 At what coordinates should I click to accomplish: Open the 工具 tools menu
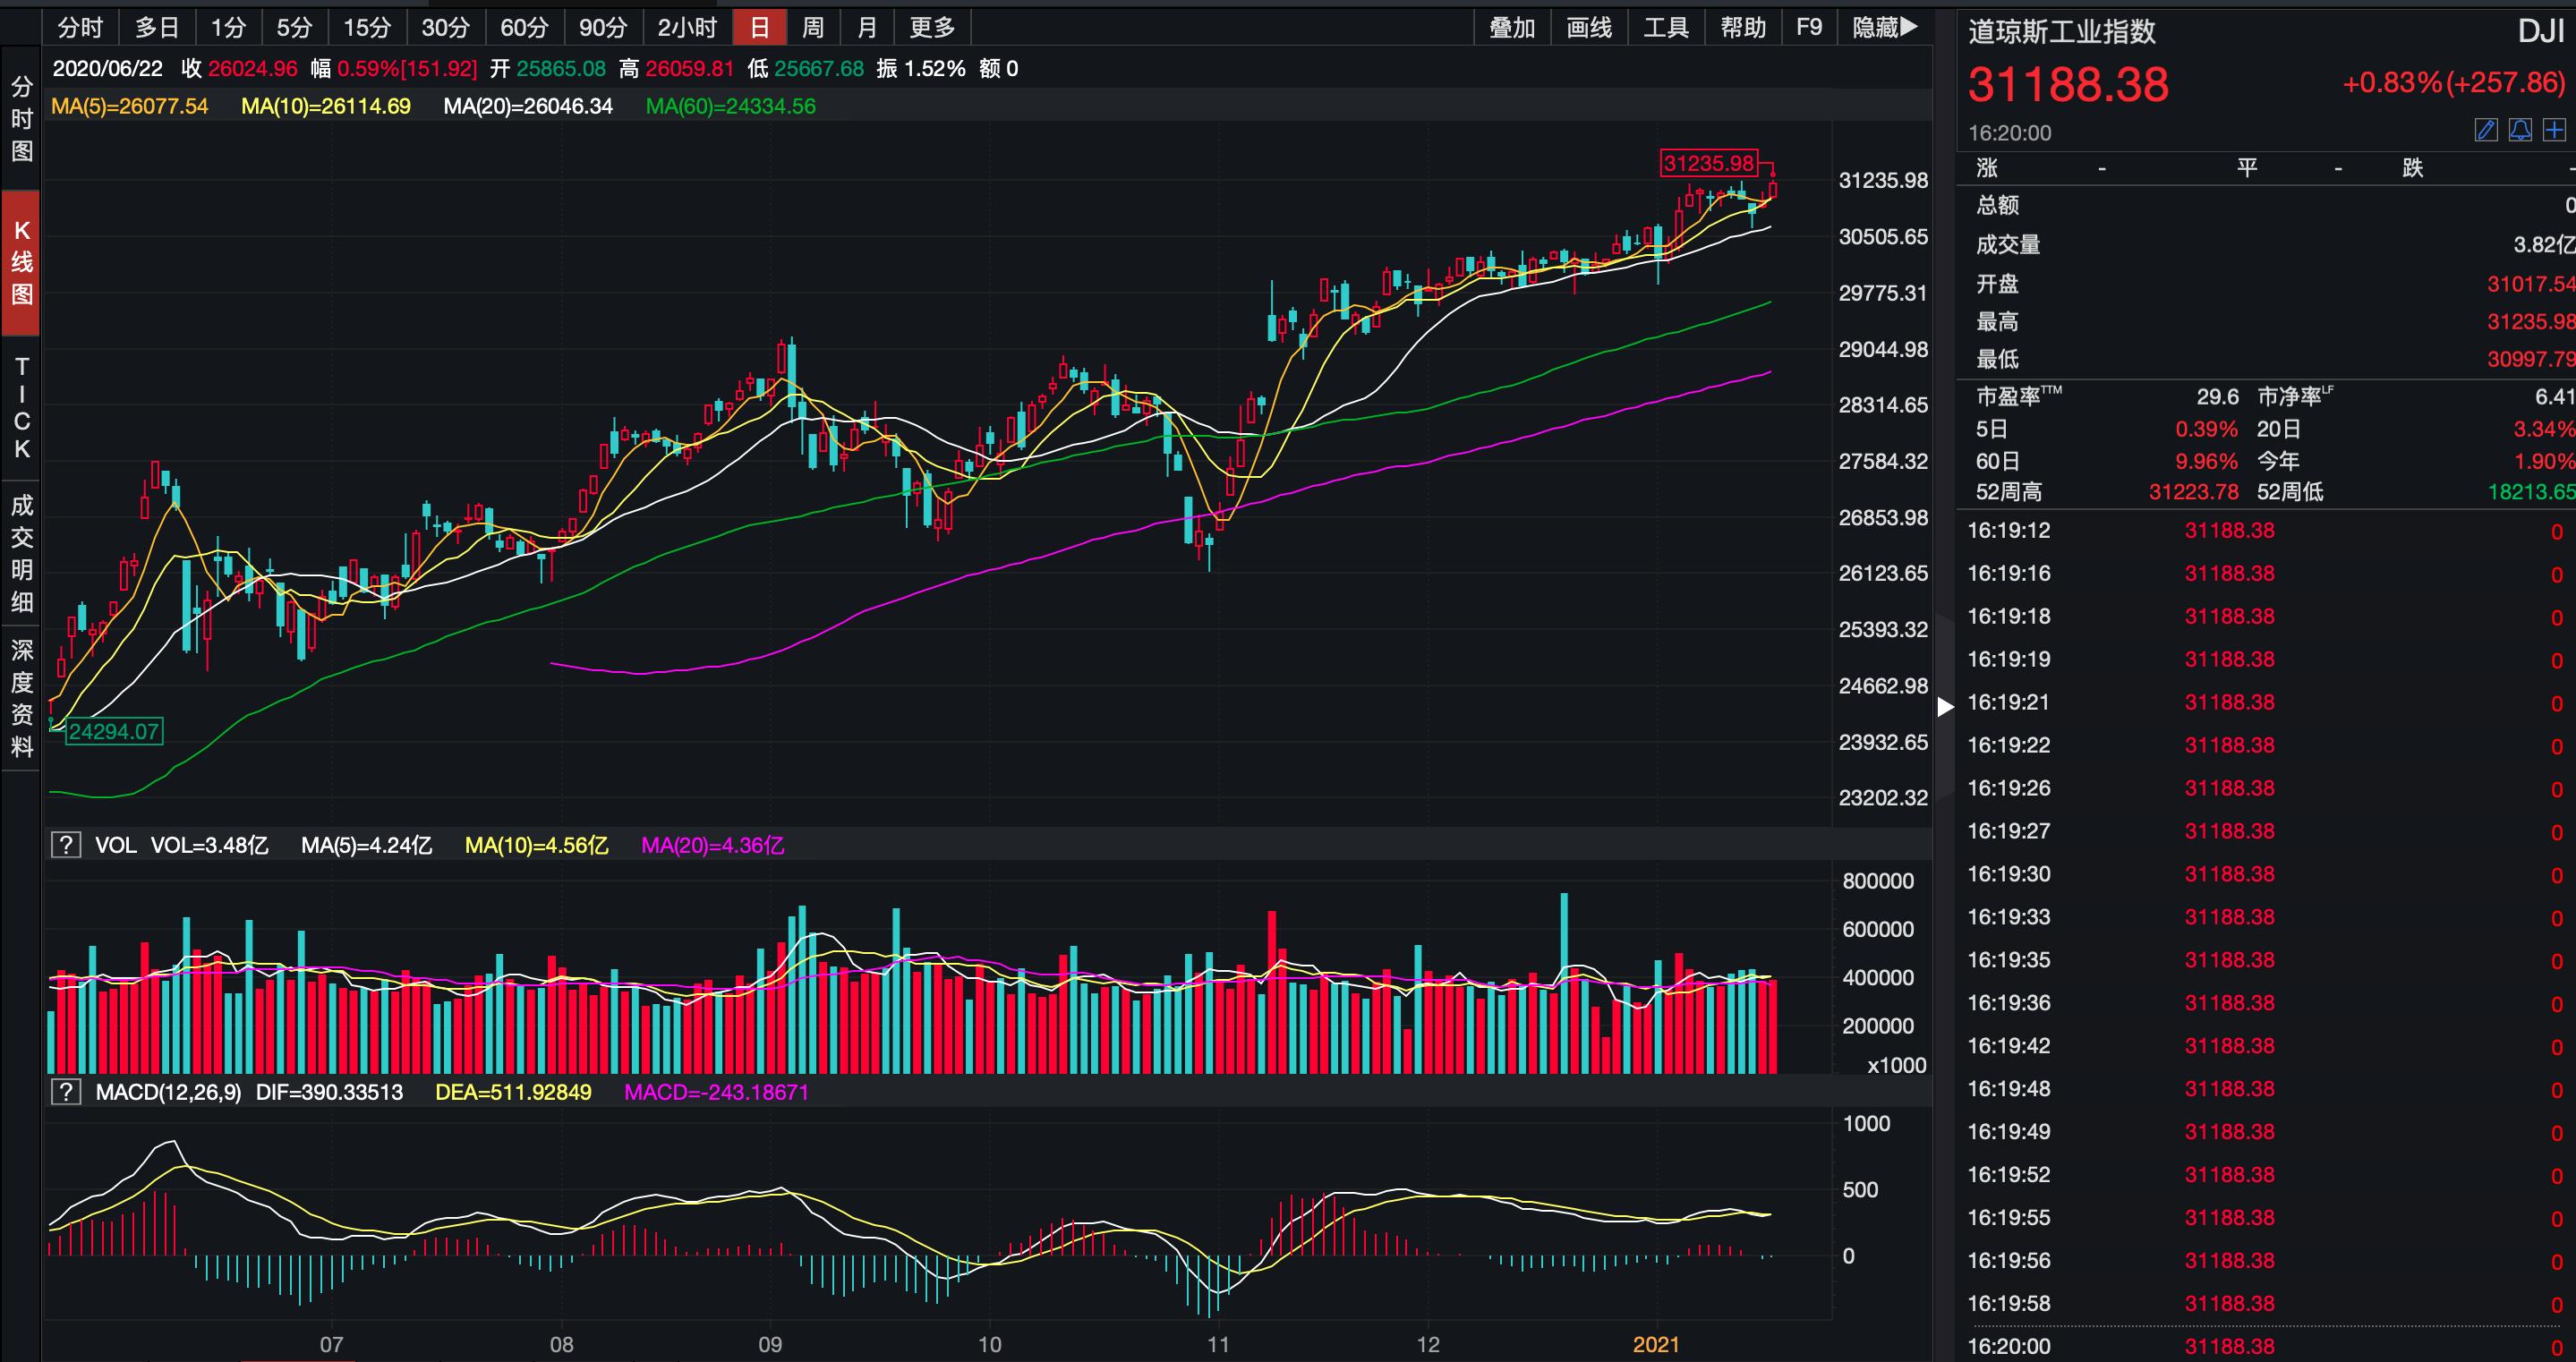point(1667,27)
